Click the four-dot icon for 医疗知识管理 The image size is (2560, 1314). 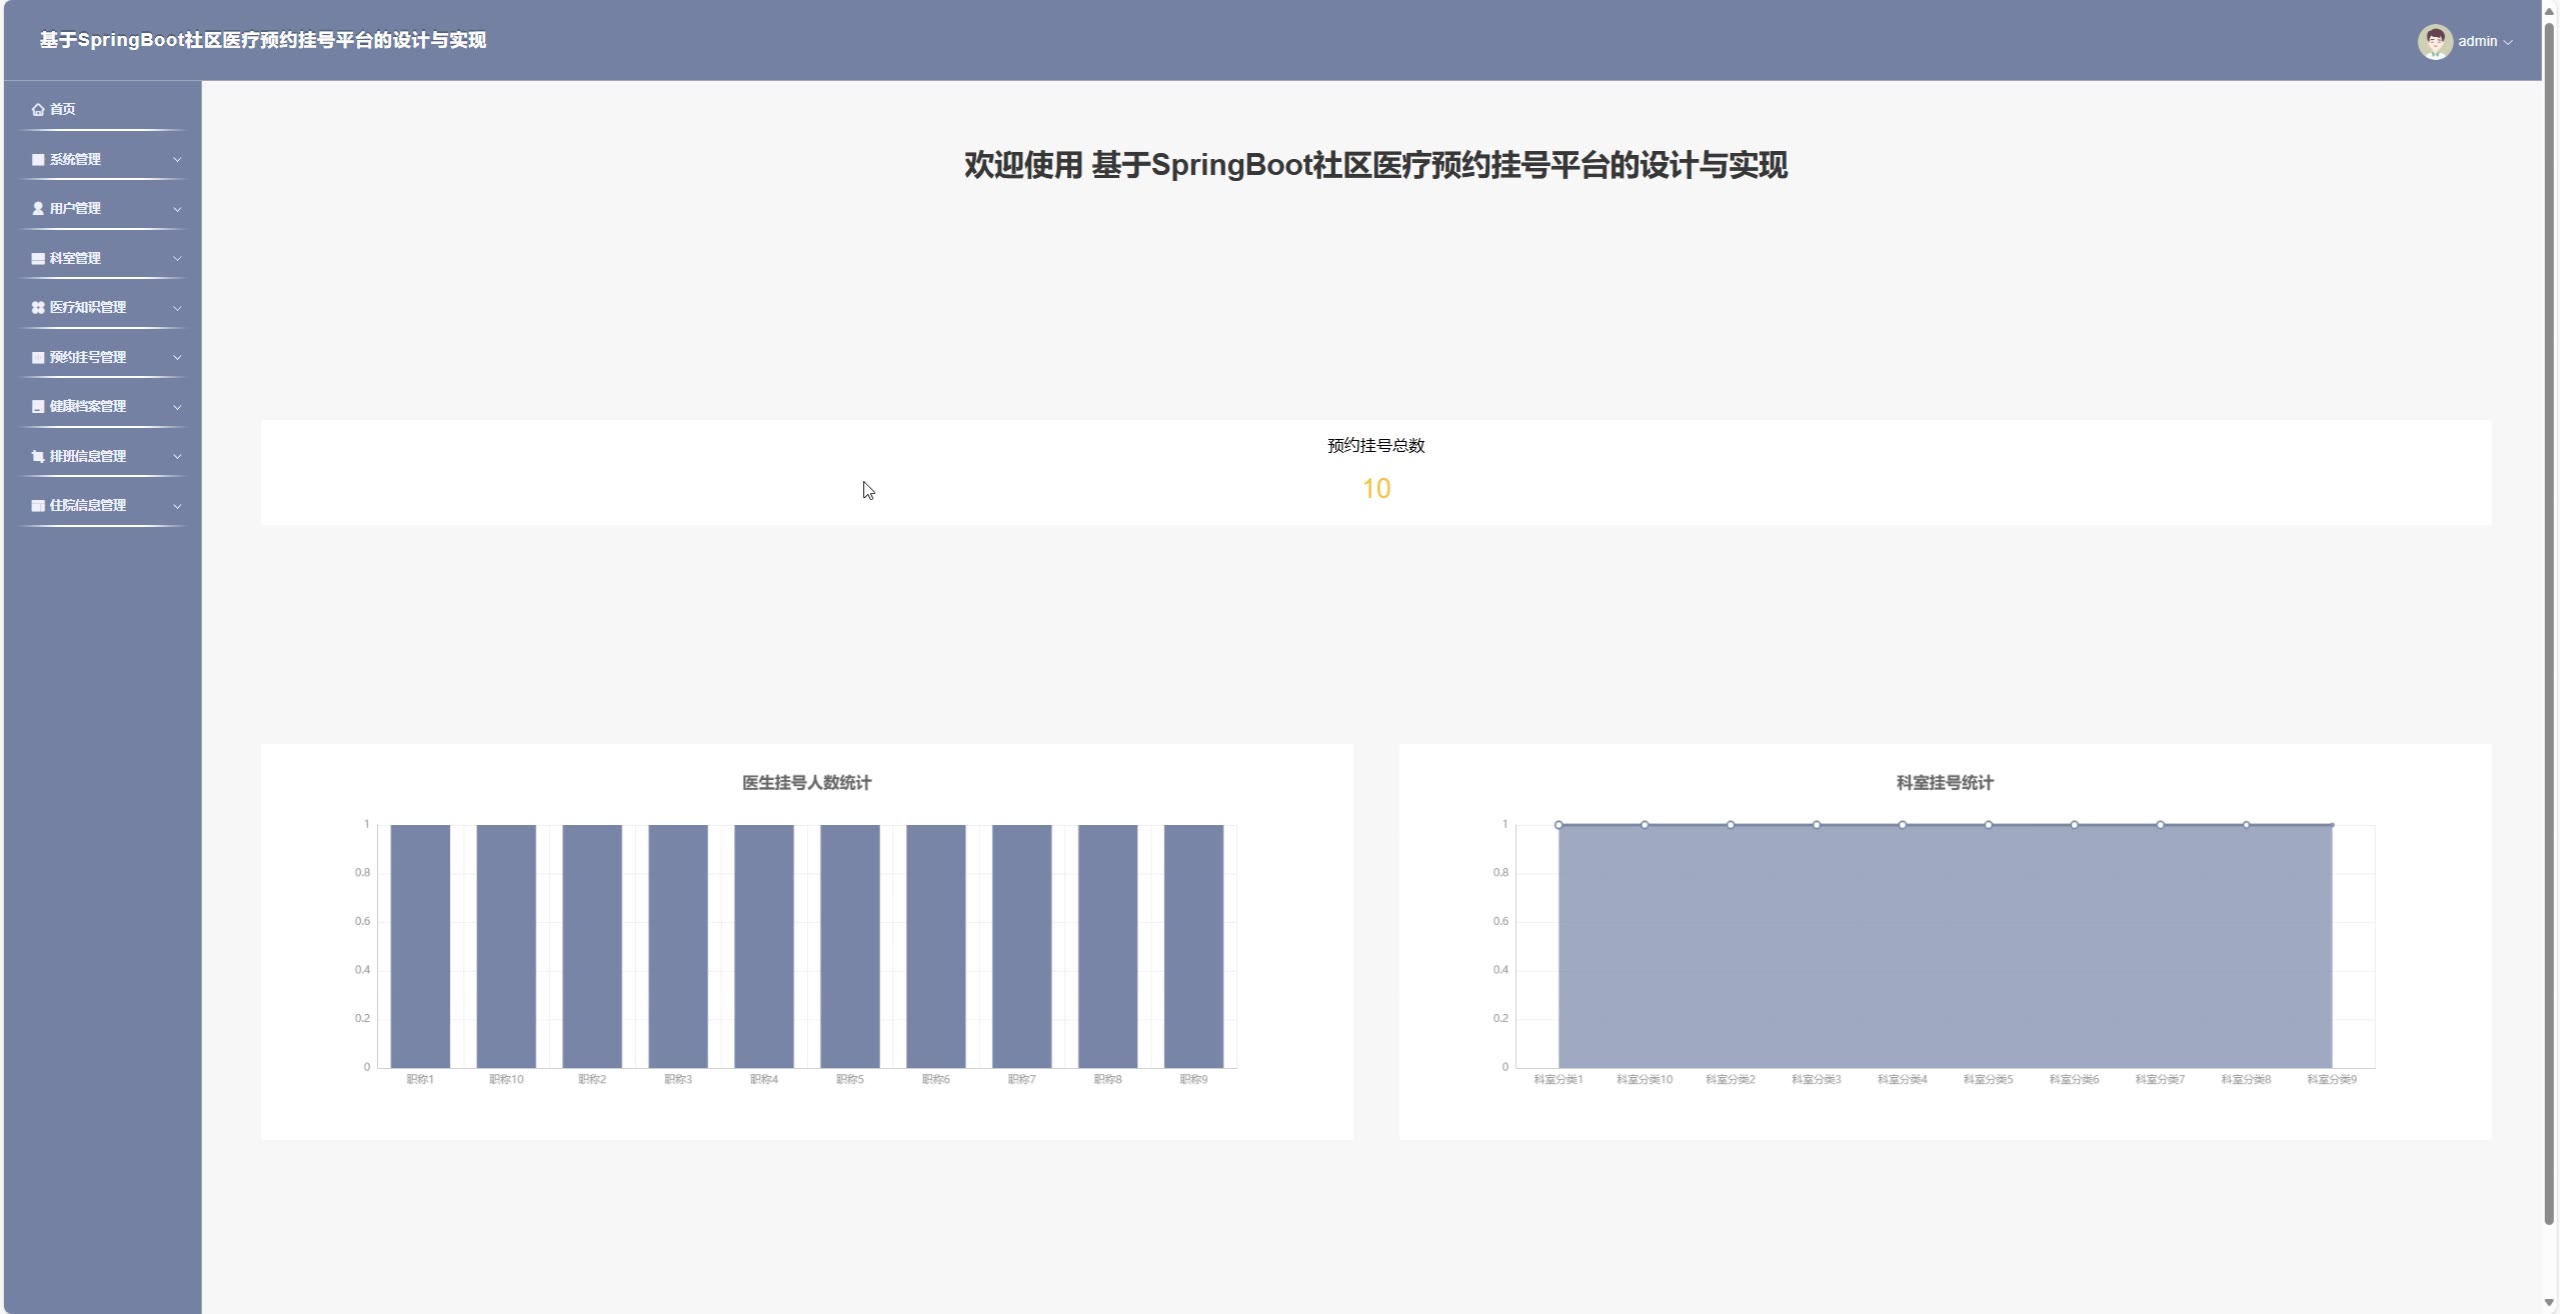pyautogui.click(x=38, y=307)
